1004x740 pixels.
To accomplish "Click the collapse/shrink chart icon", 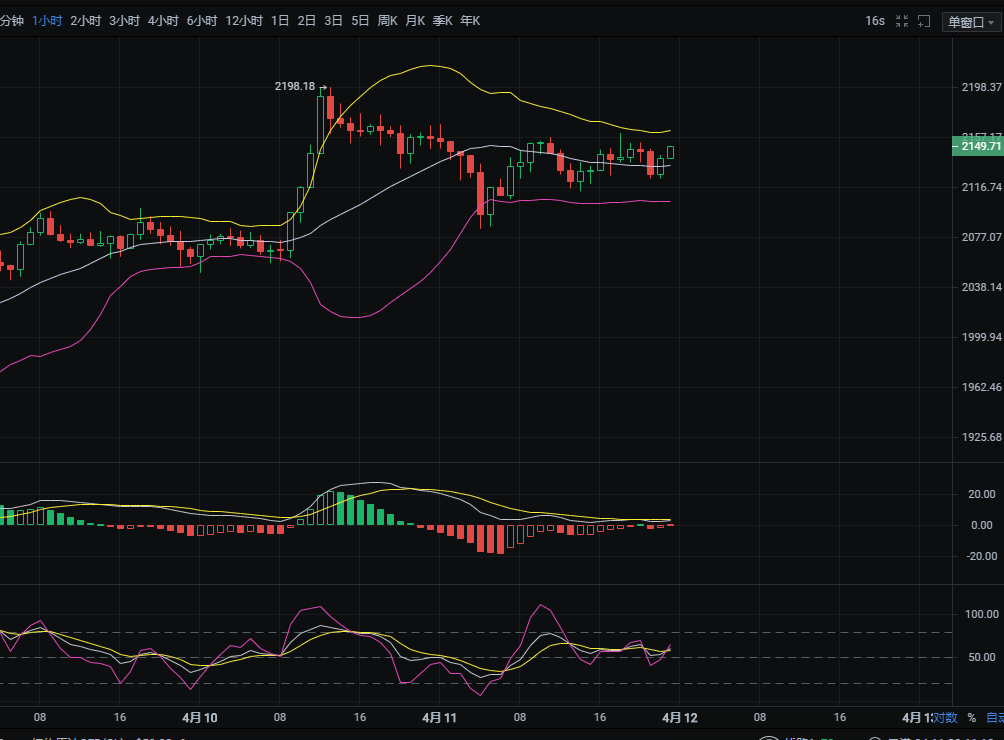I will [x=902, y=21].
